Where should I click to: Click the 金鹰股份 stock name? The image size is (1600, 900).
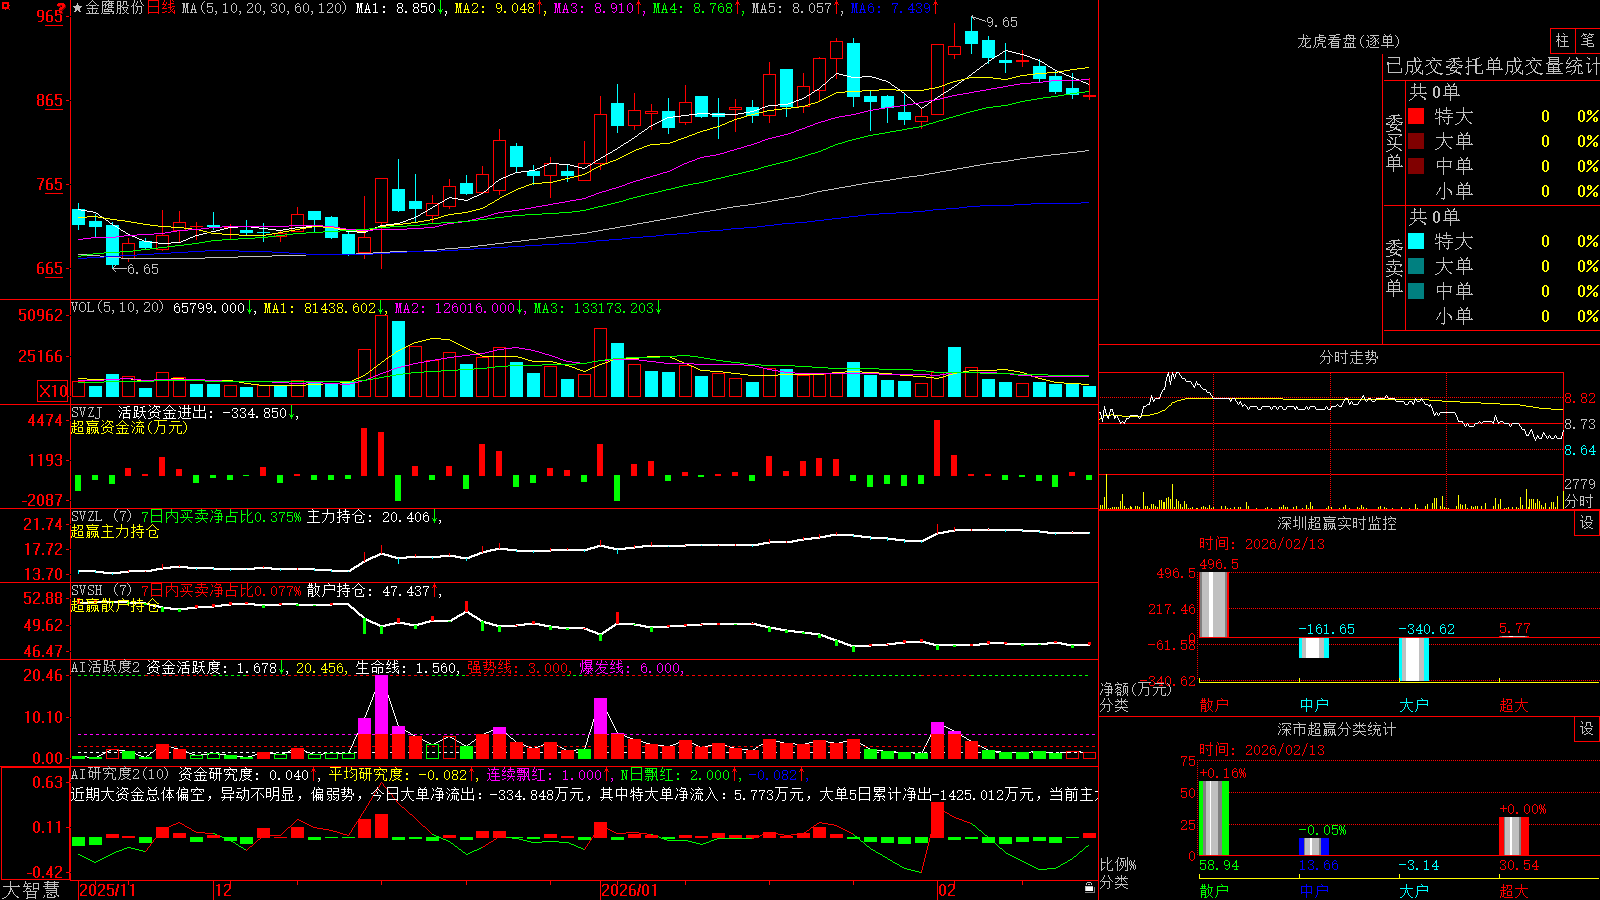pyautogui.click(x=115, y=8)
